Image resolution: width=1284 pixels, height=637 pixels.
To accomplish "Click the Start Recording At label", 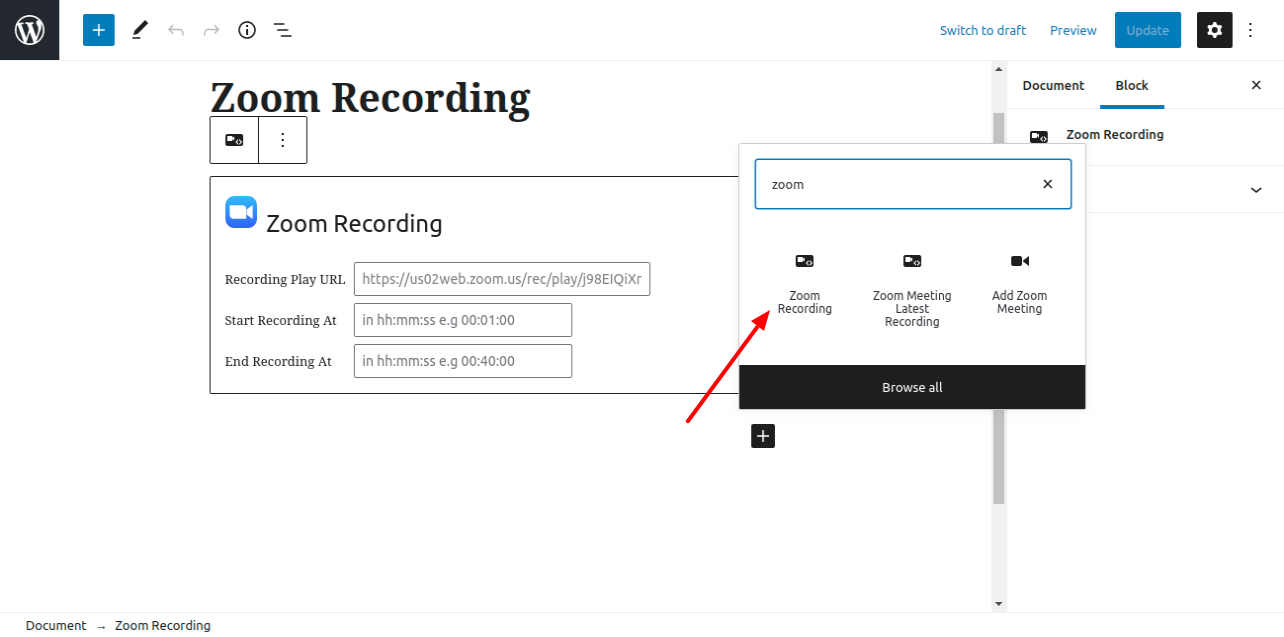I will tap(281, 321).
